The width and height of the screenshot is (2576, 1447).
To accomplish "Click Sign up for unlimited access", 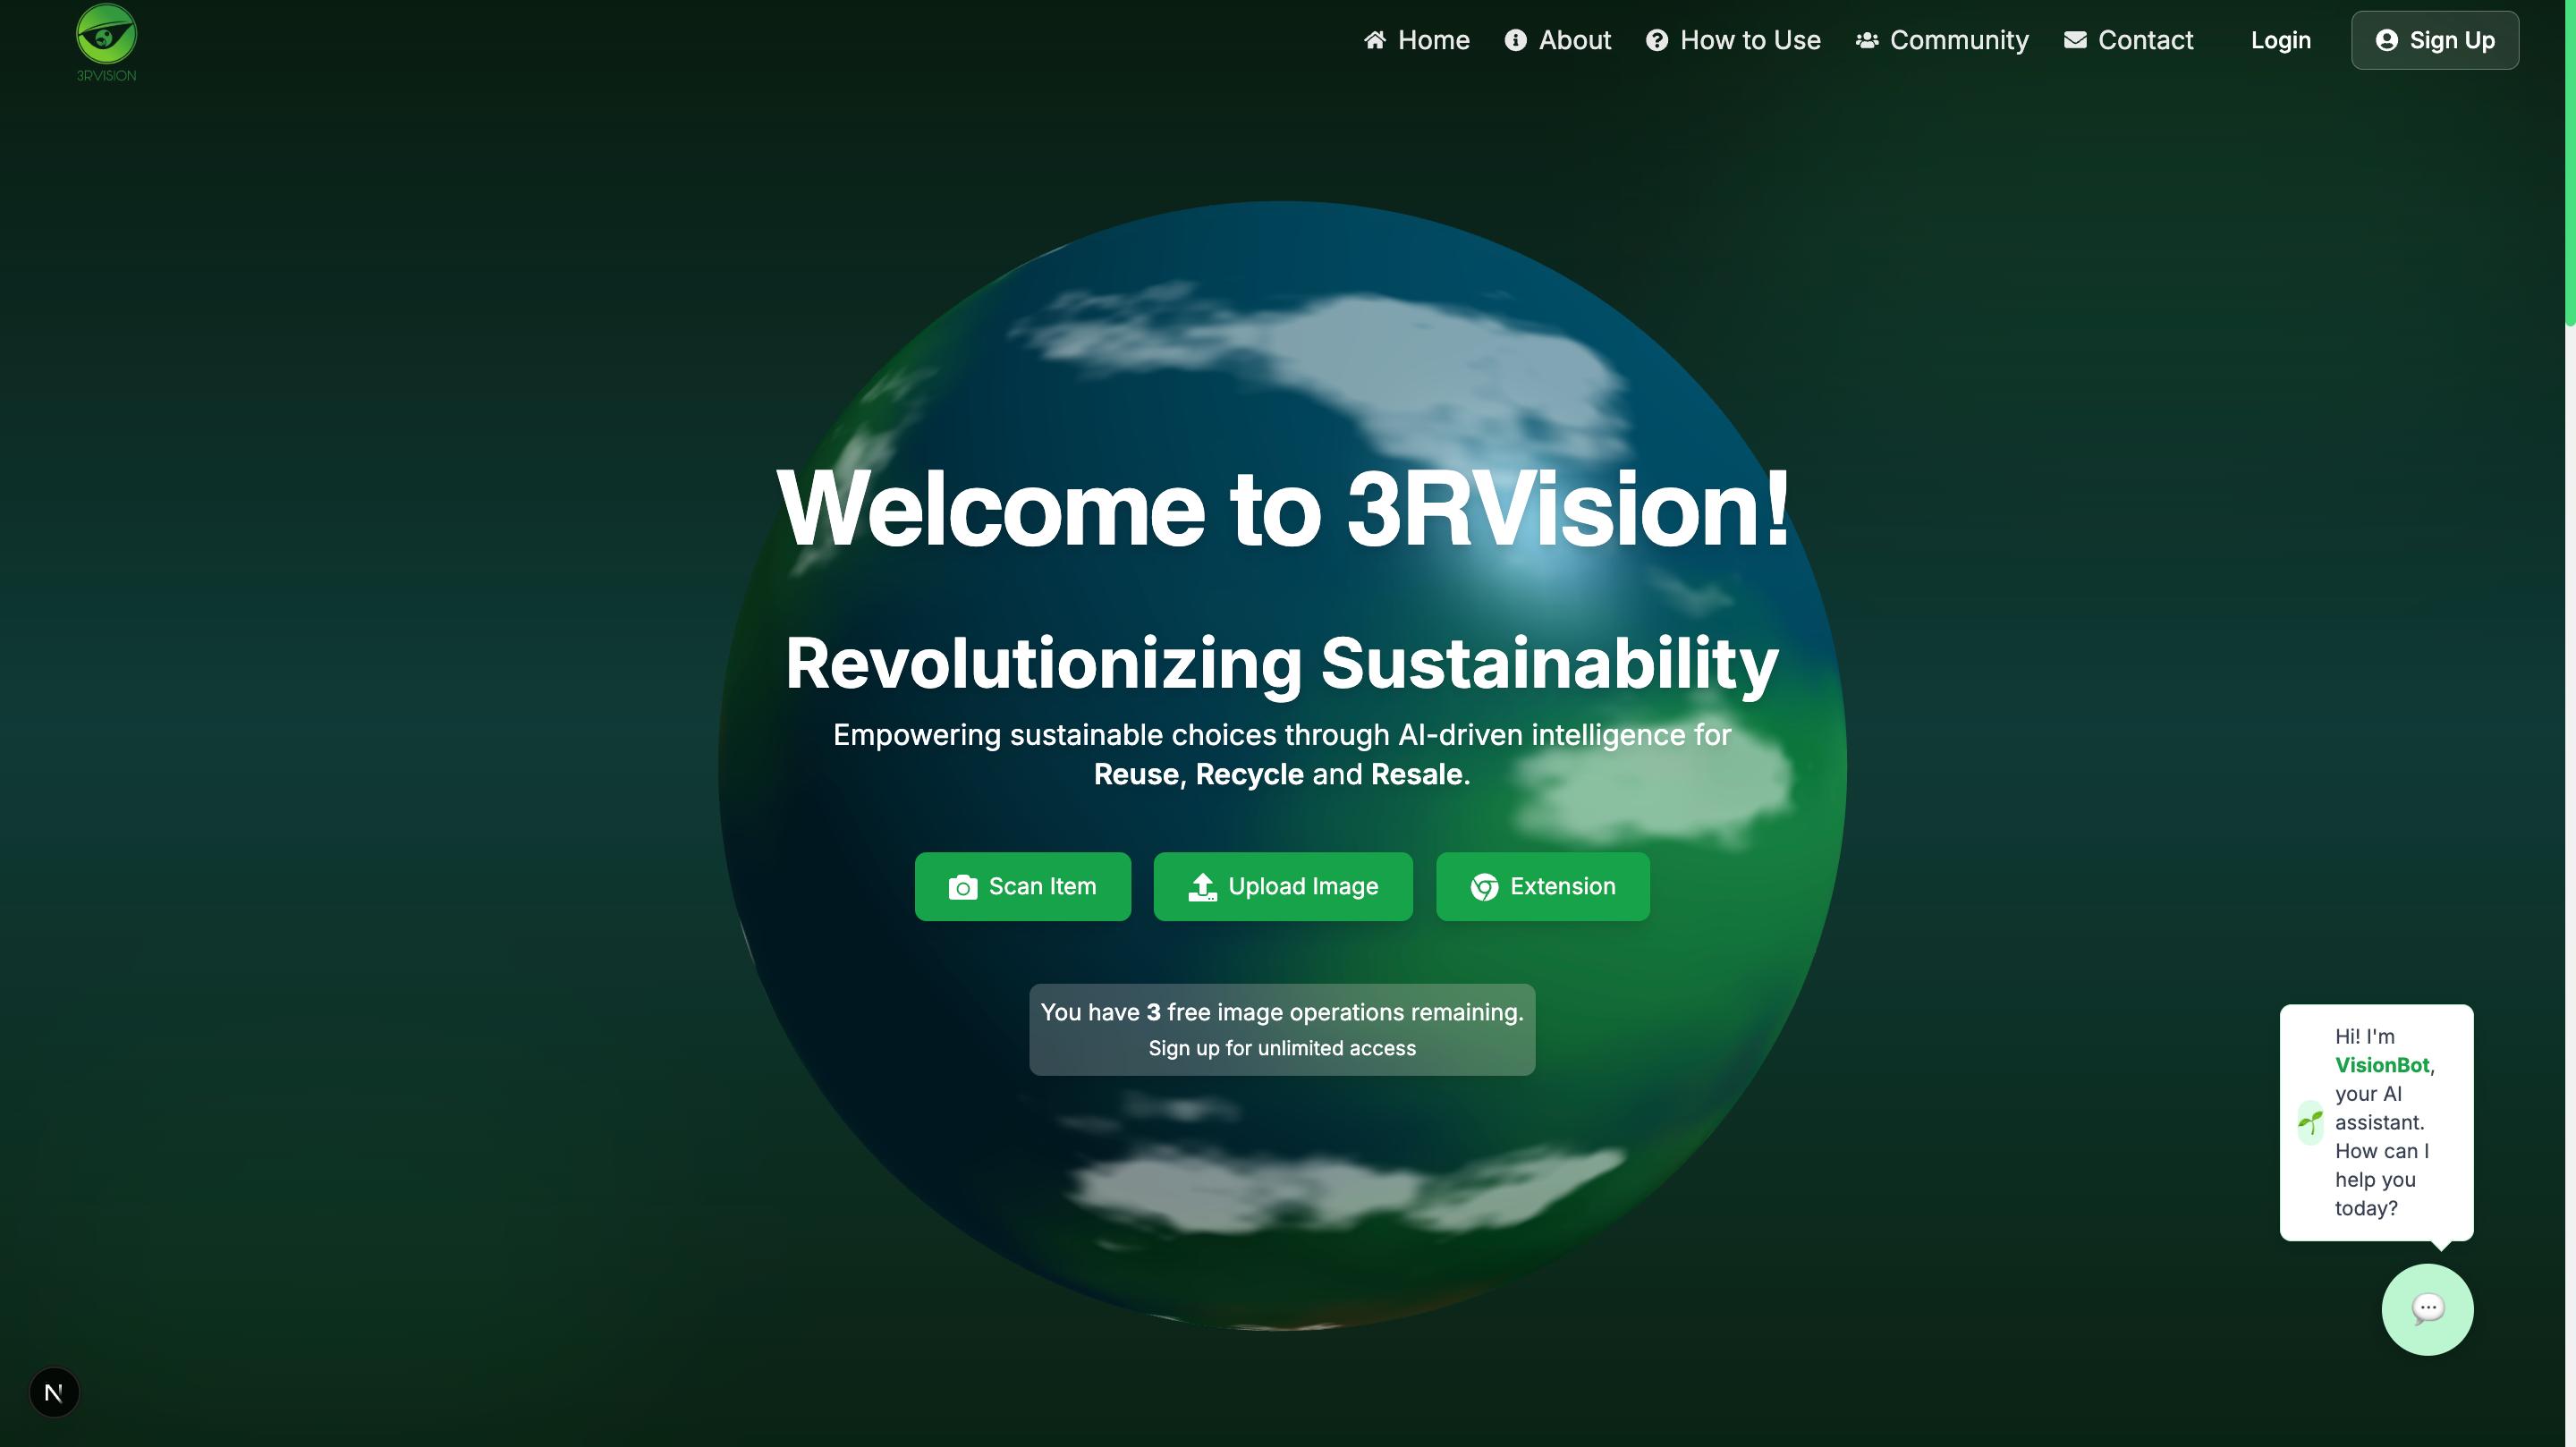I will point(1281,1048).
